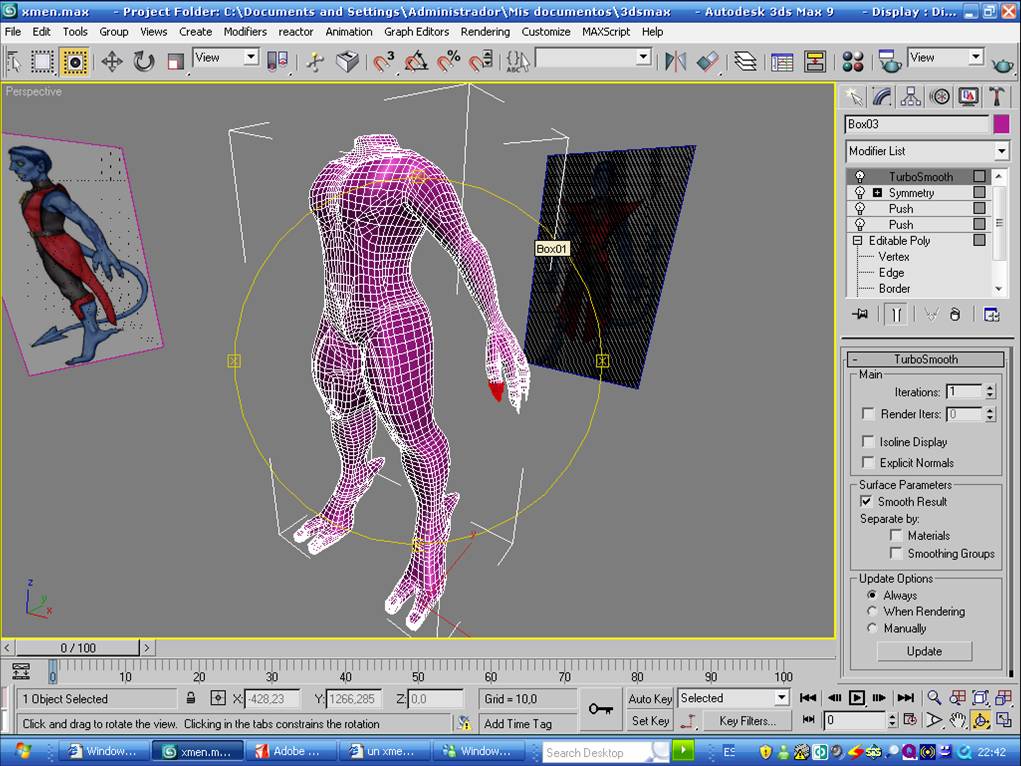Choose the Select and Scale tool

point(175,62)
